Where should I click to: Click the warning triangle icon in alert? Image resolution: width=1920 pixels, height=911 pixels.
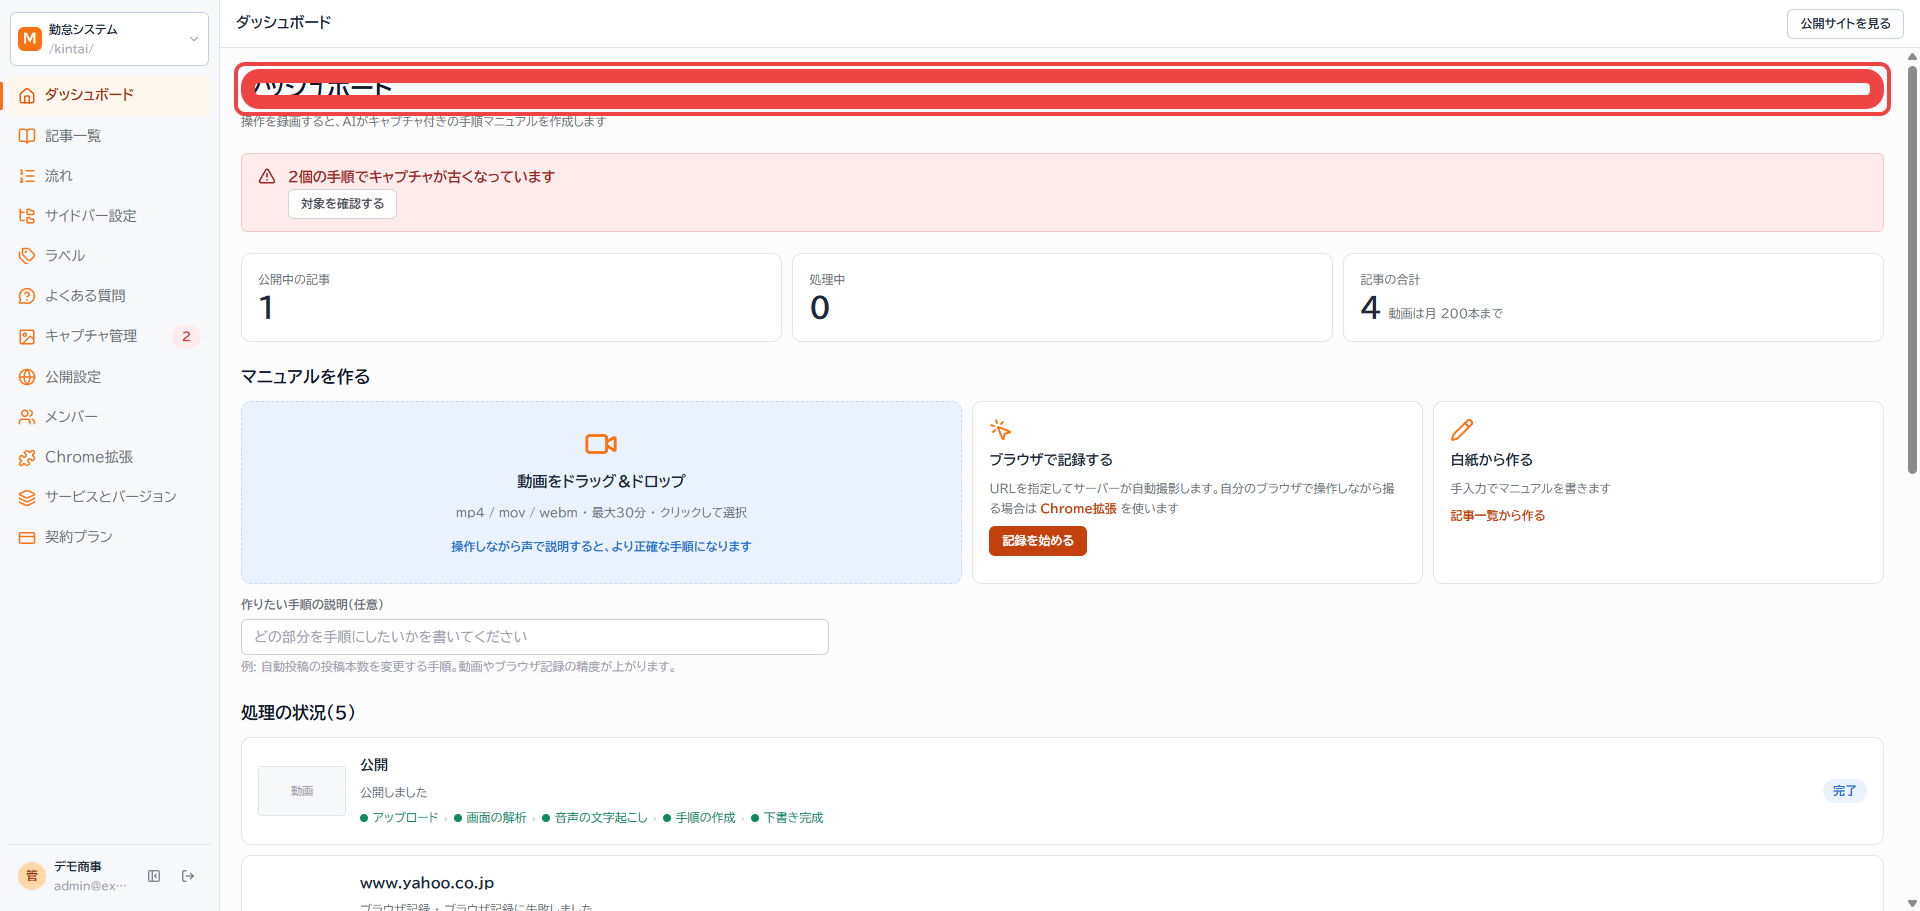point(267,177)
